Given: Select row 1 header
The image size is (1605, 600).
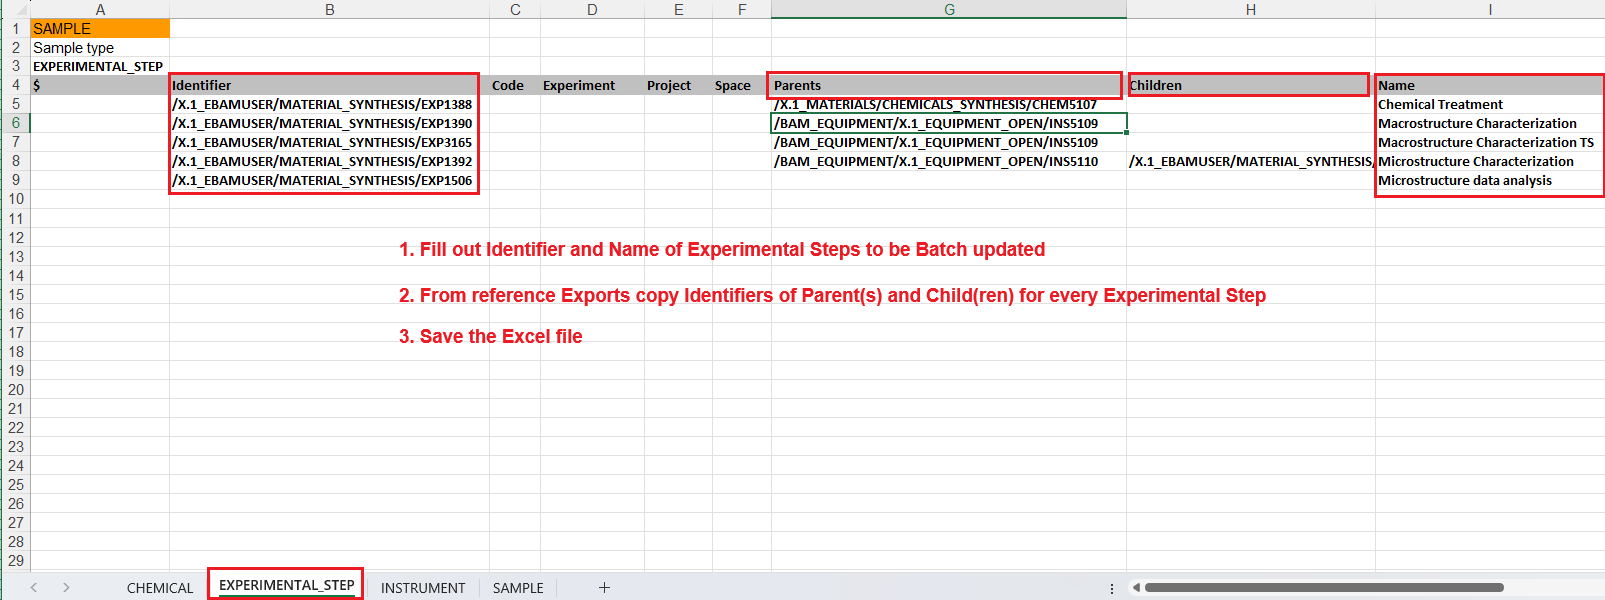Looking at the screenshot, I should (15, 28).
